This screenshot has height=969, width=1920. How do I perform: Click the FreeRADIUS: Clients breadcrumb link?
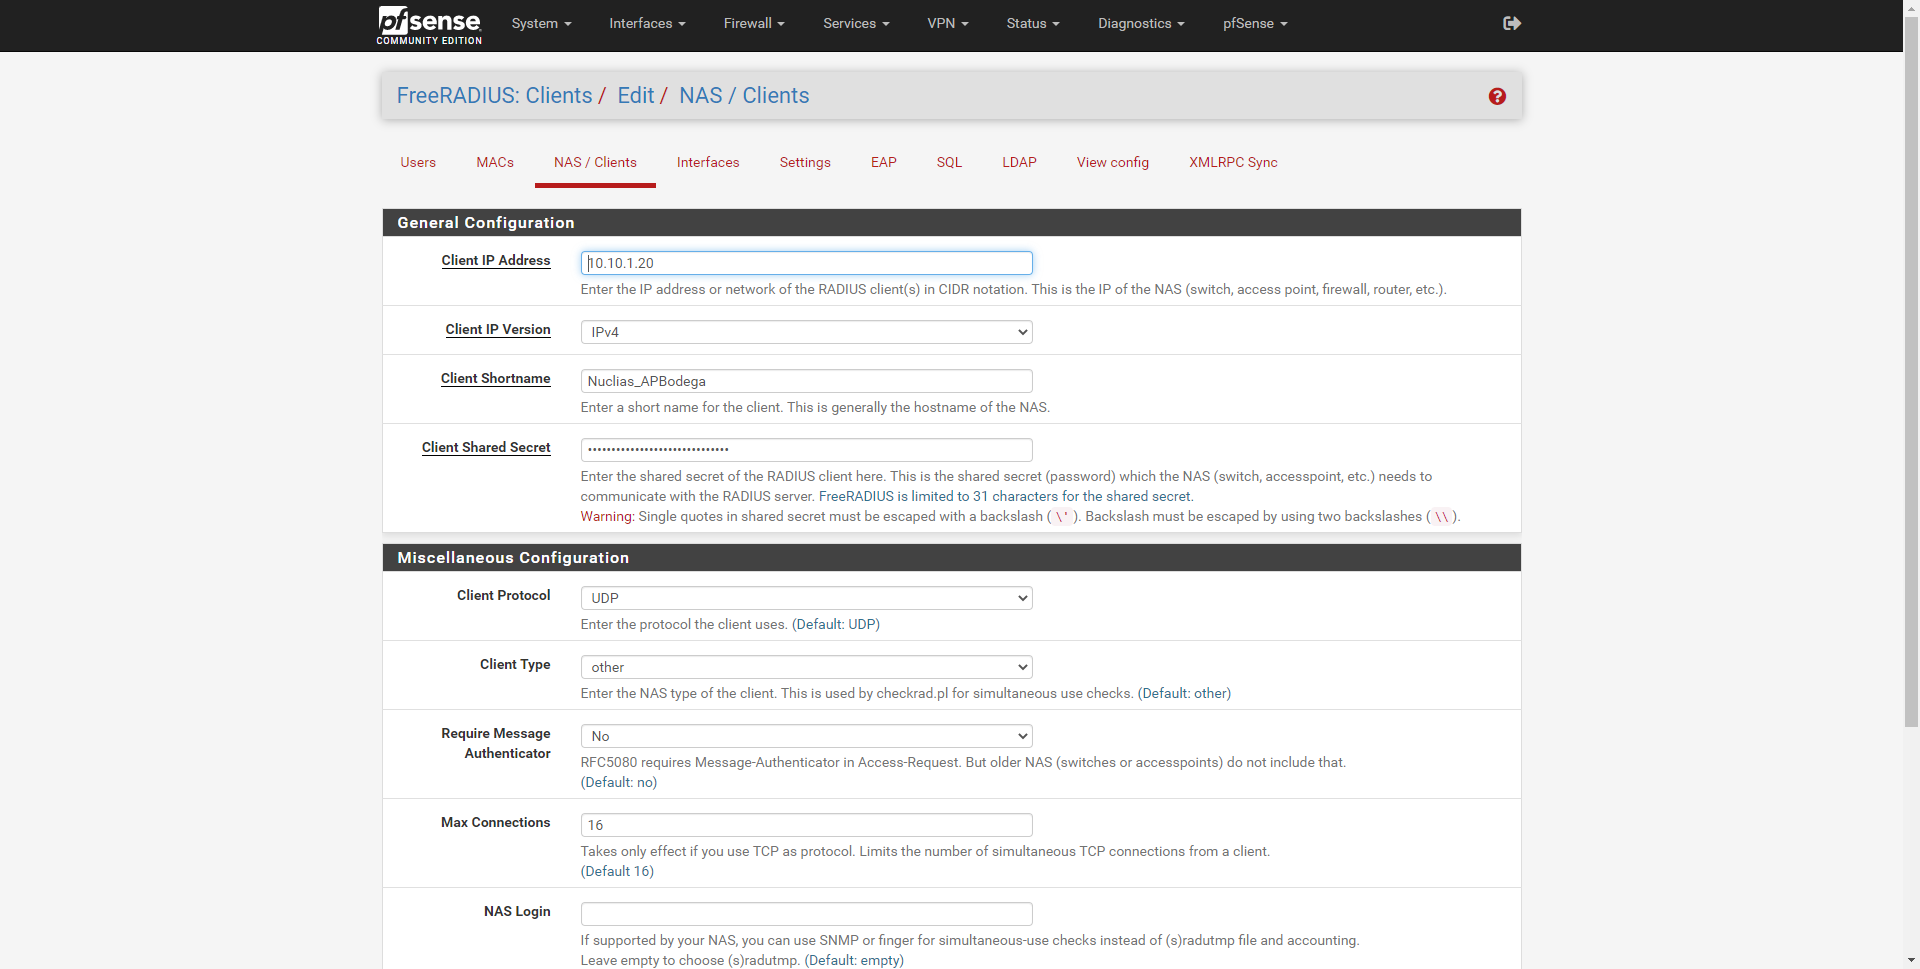(494, 95)
